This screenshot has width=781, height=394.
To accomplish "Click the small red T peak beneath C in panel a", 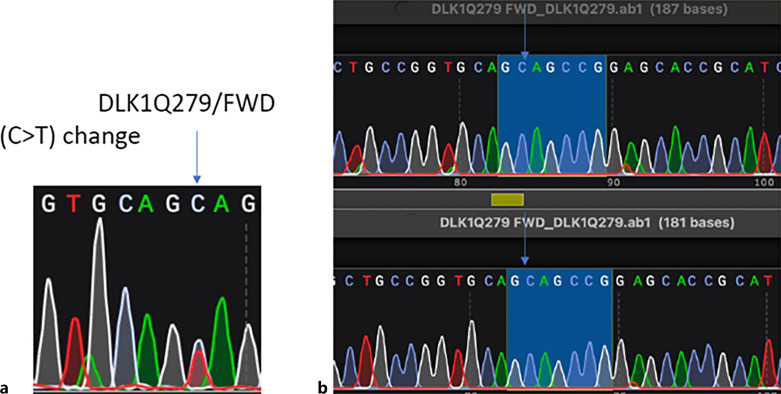I will click(199, 369).
